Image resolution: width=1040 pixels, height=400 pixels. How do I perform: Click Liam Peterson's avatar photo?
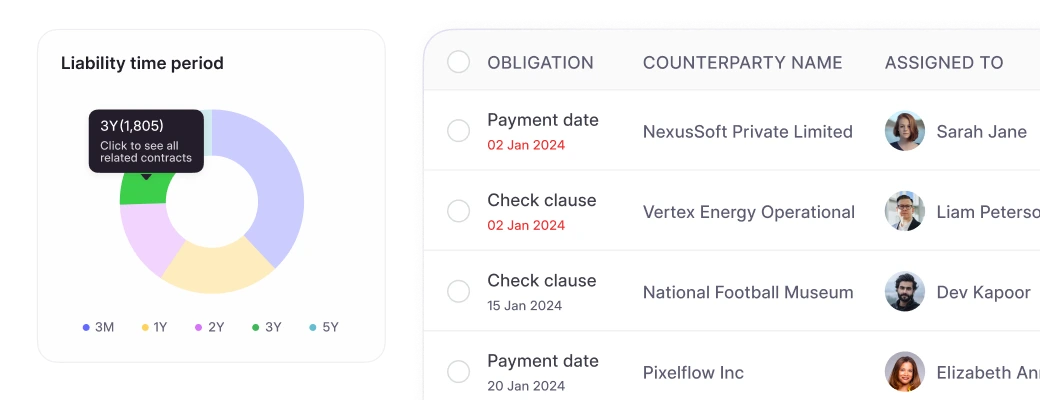905,211
